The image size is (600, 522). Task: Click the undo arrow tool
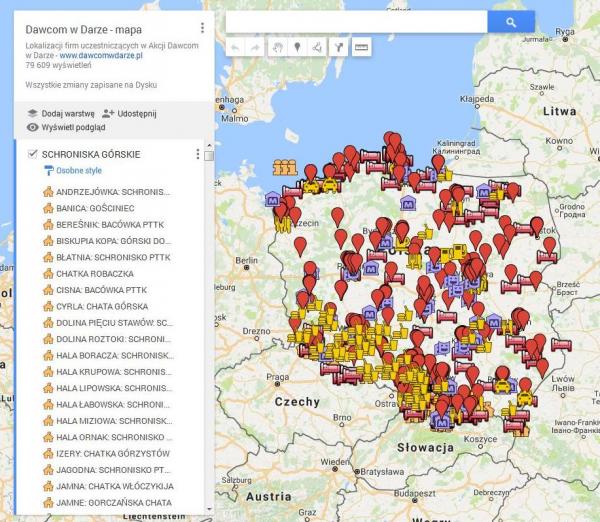point(235,47)
